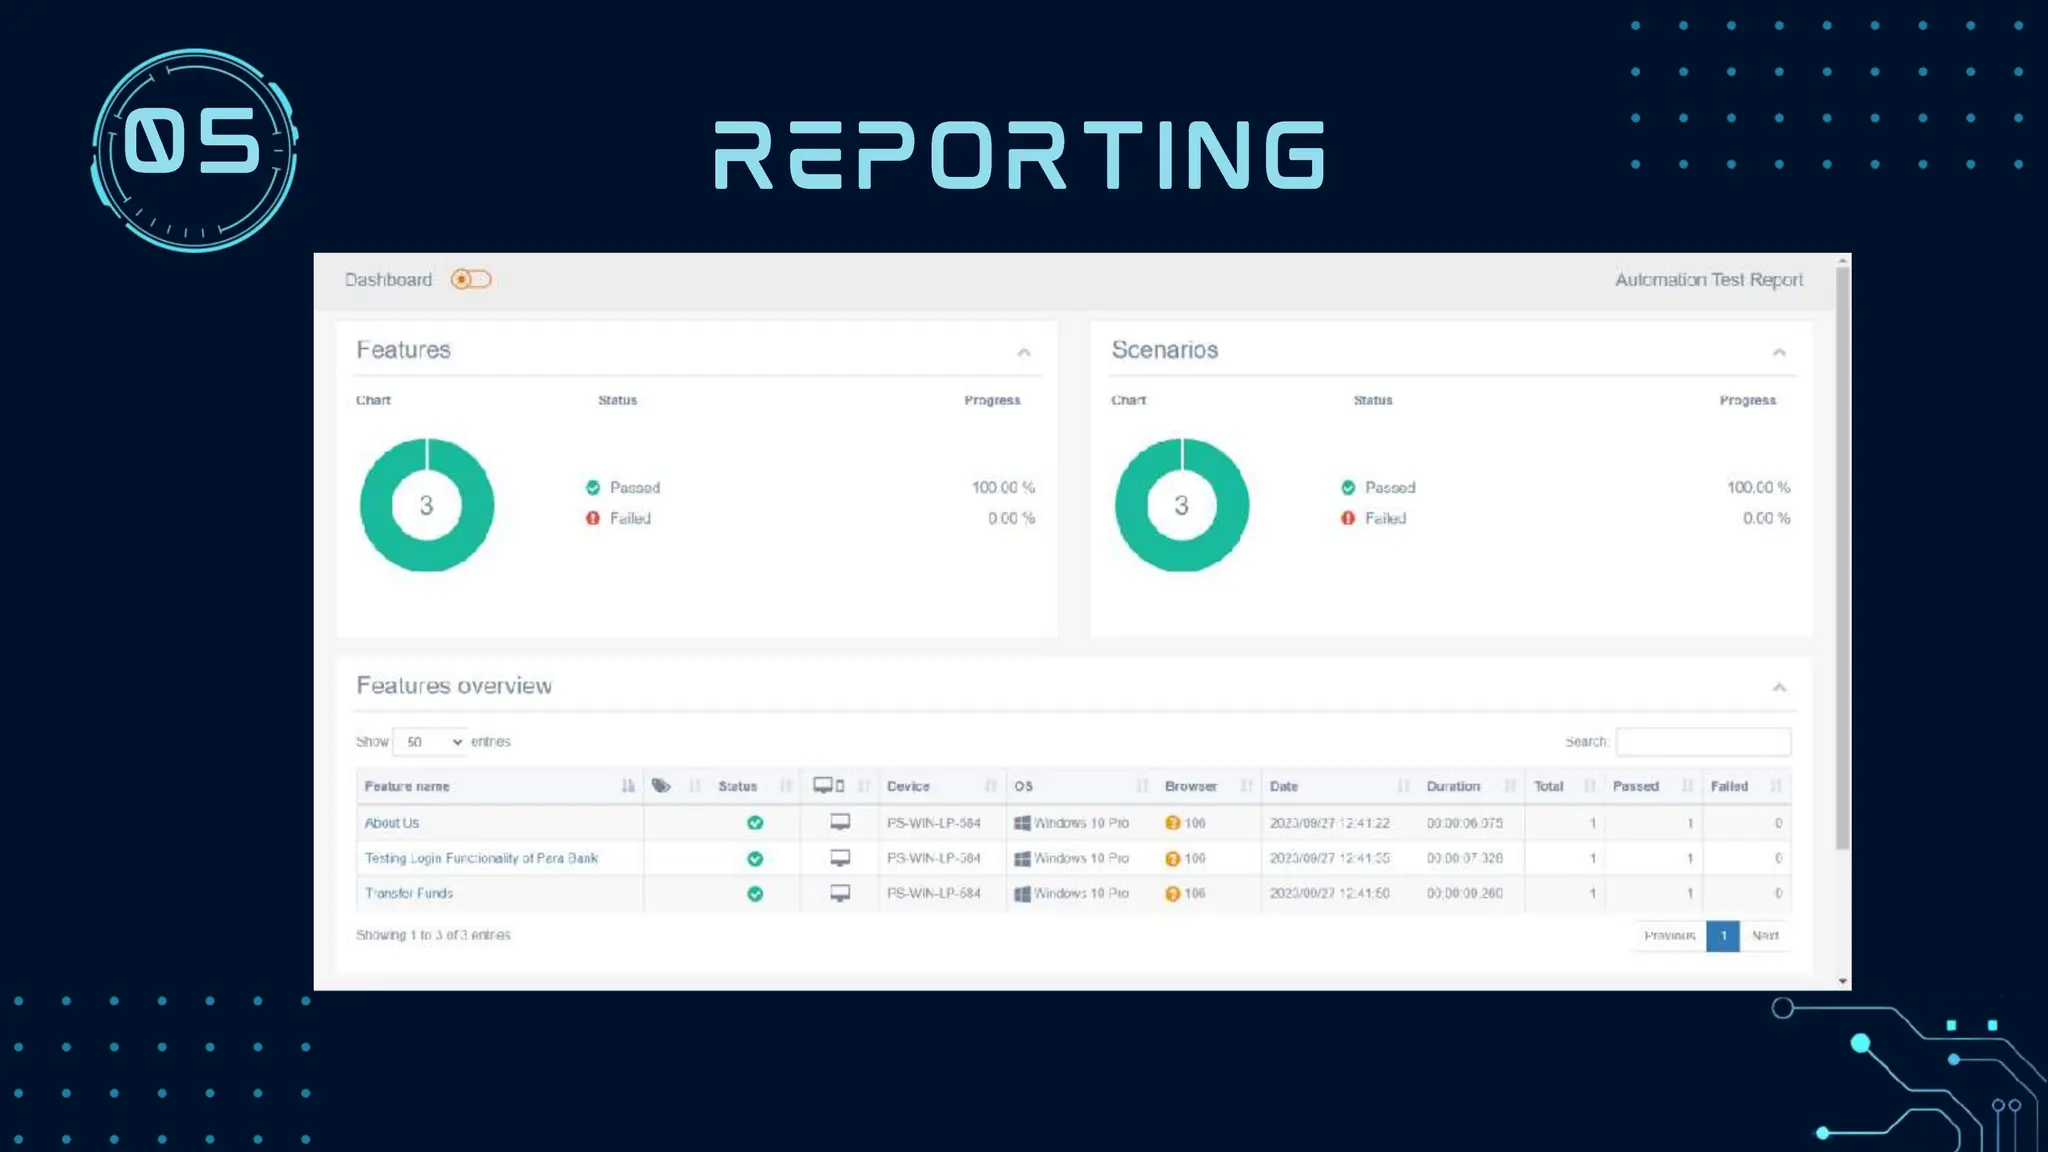Select page 1 in pagination
This screenshot has width=2048, height=1152.
[x=1723, y=936]
